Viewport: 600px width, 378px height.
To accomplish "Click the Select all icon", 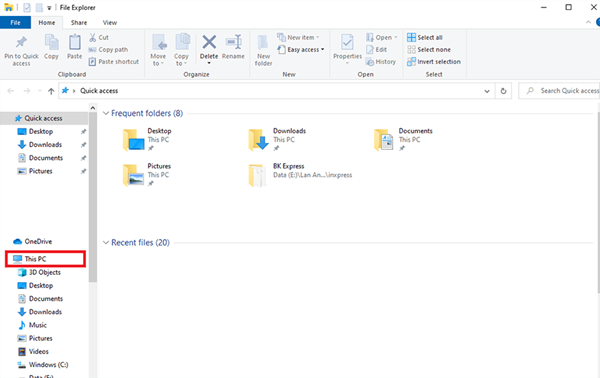I will [411, 37].
